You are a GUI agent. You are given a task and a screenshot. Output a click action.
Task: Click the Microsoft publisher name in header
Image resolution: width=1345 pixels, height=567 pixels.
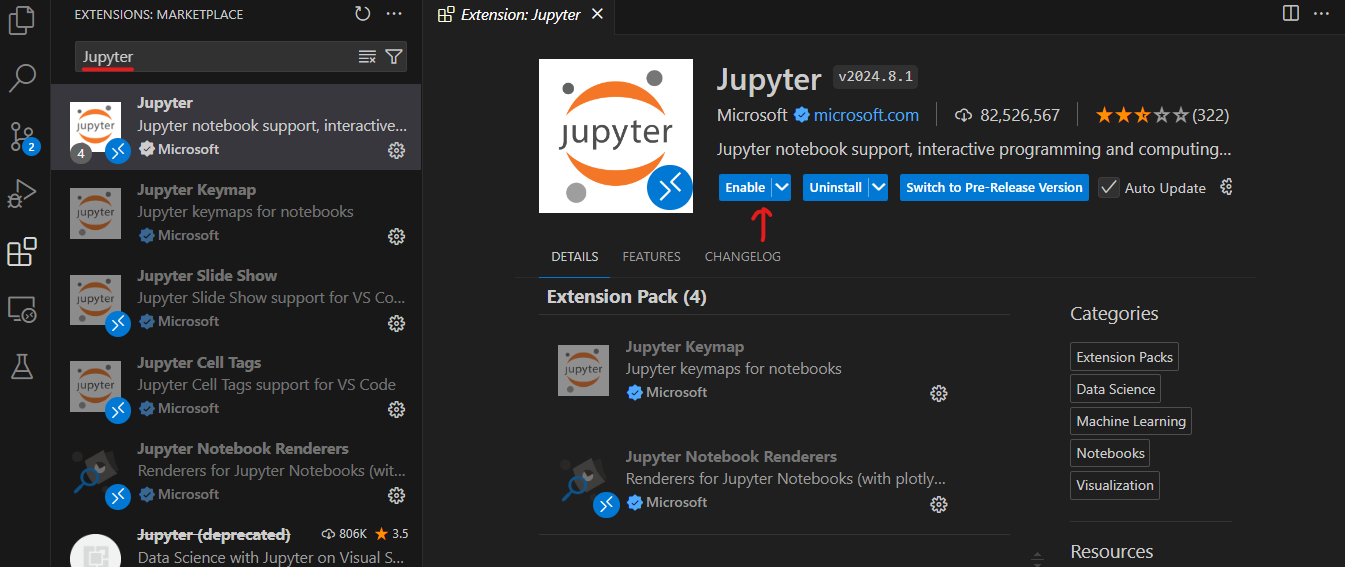(x=752, y=115)
